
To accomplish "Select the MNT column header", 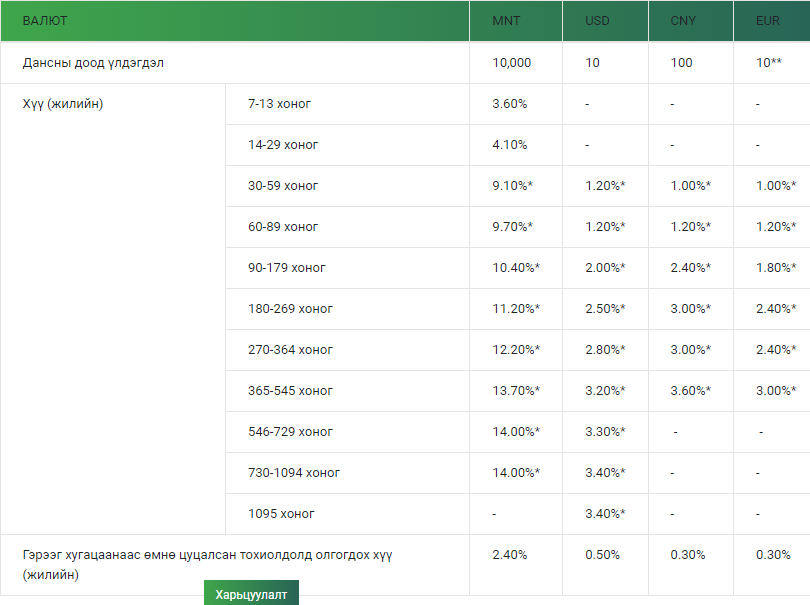I will [516, 21].
